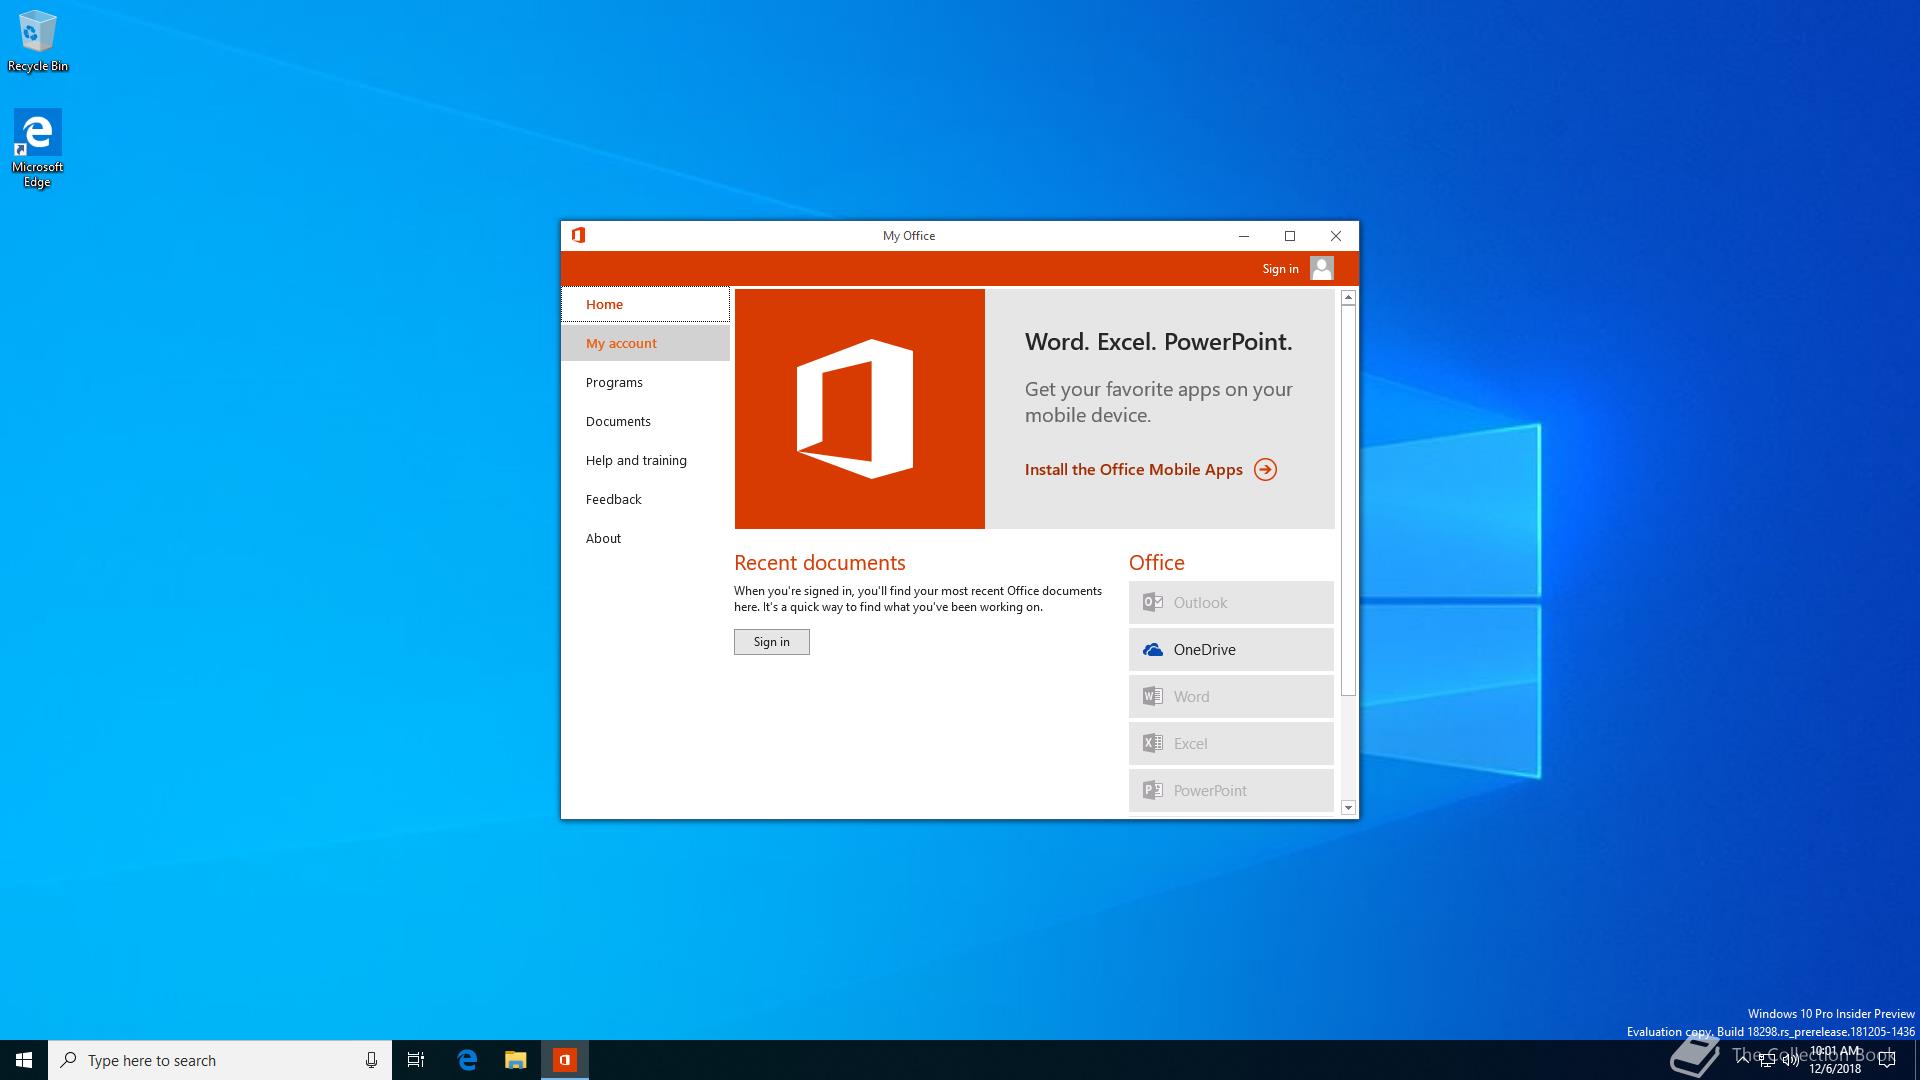
Task: Click Sign in text in the orange header
Action: pos(1280,269)
